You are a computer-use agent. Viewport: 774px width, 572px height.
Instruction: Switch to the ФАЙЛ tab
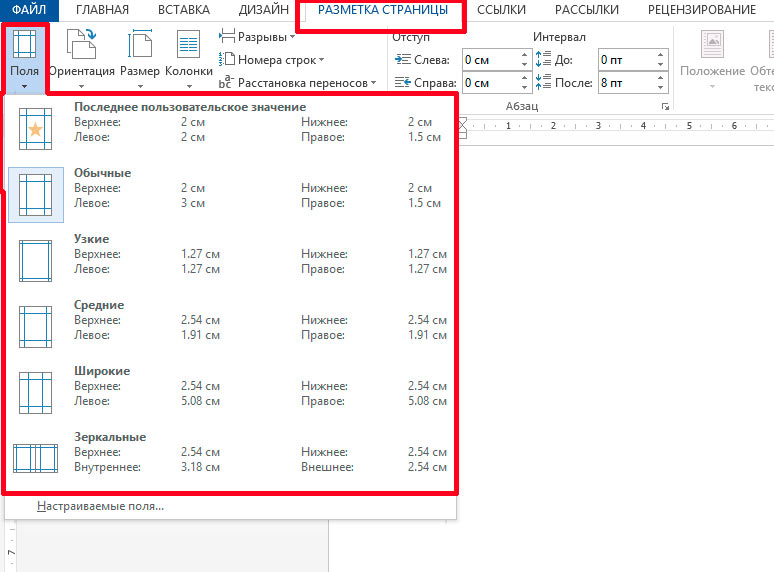click(29, 10)
